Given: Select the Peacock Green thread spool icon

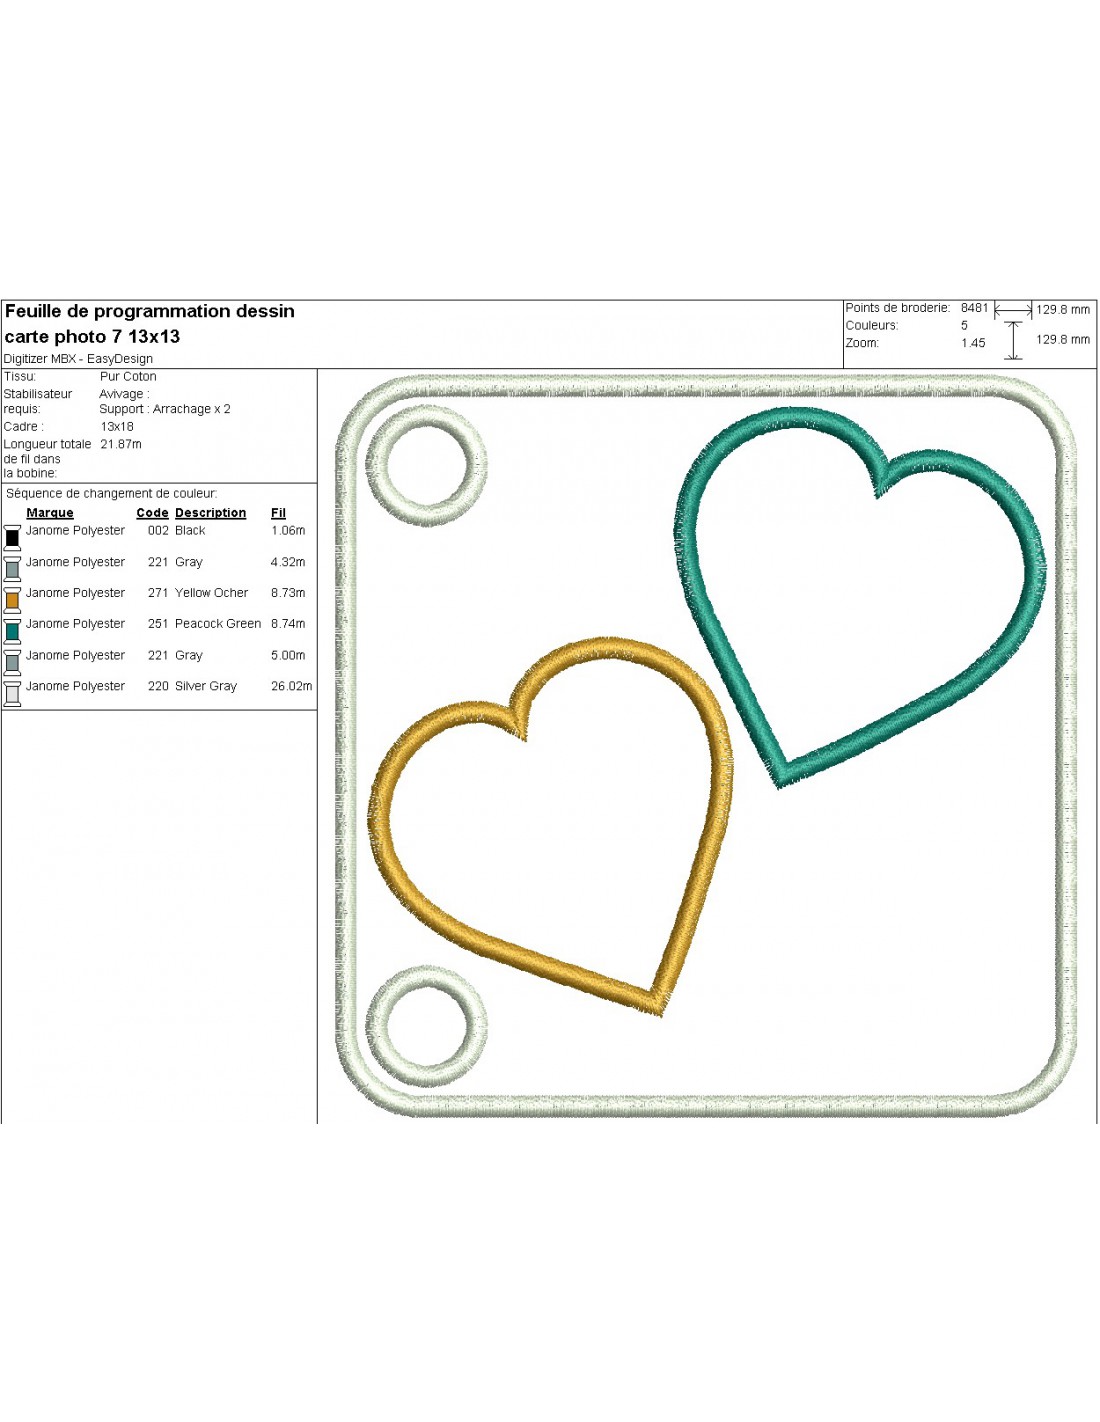Looking at the screenshot, I should pos(12,630).
